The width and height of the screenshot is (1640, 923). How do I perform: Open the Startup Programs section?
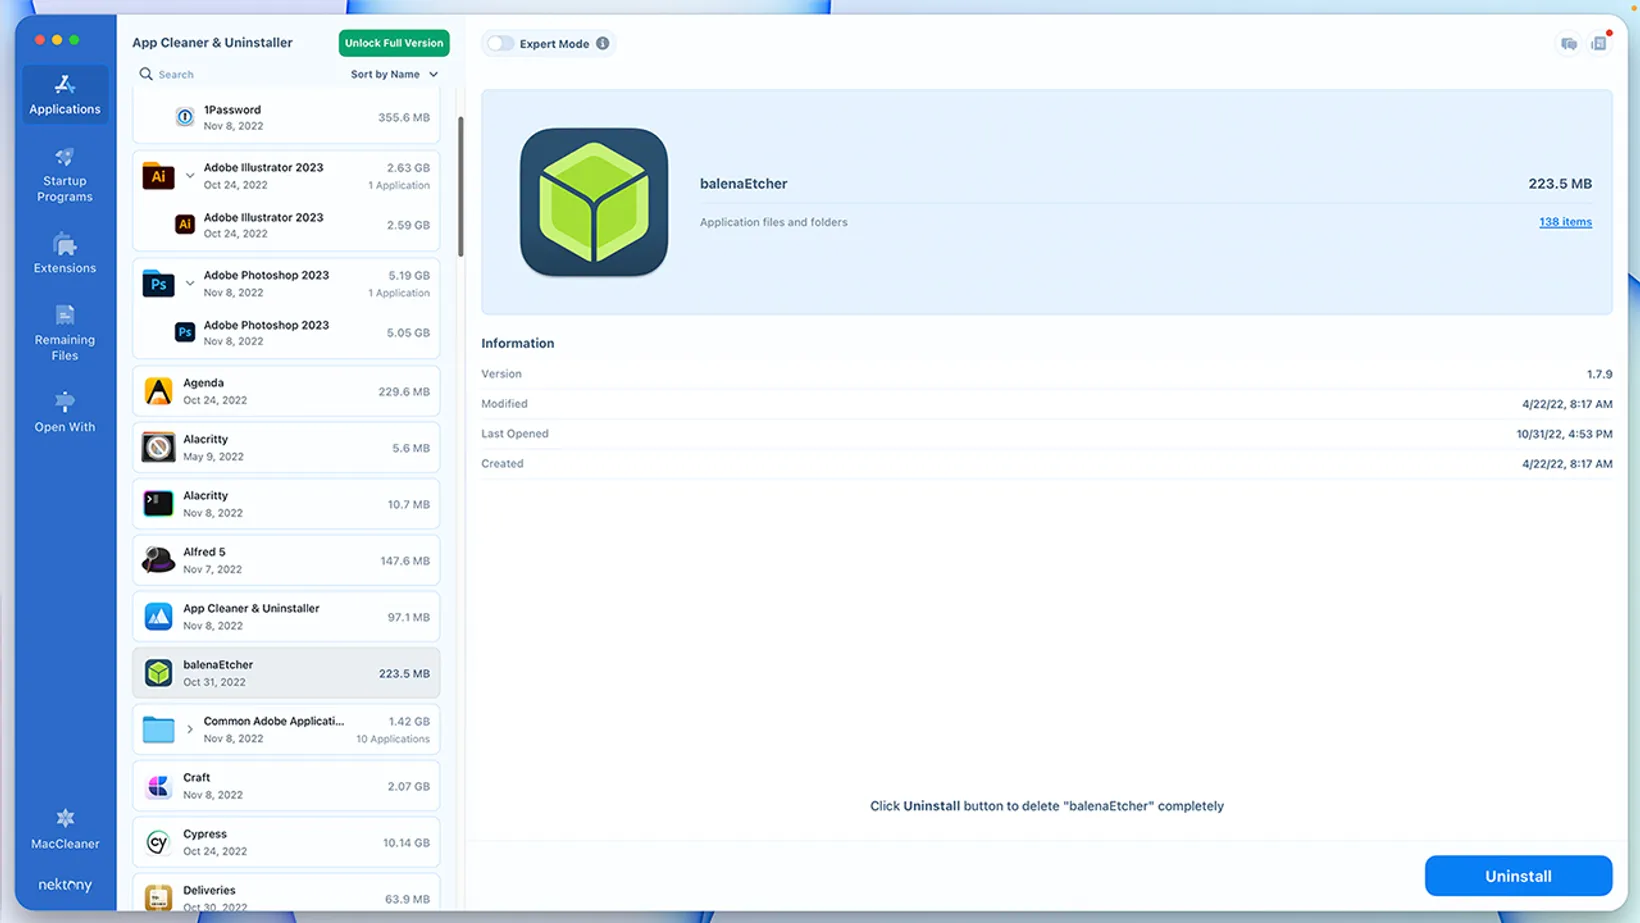coord(64,175)
